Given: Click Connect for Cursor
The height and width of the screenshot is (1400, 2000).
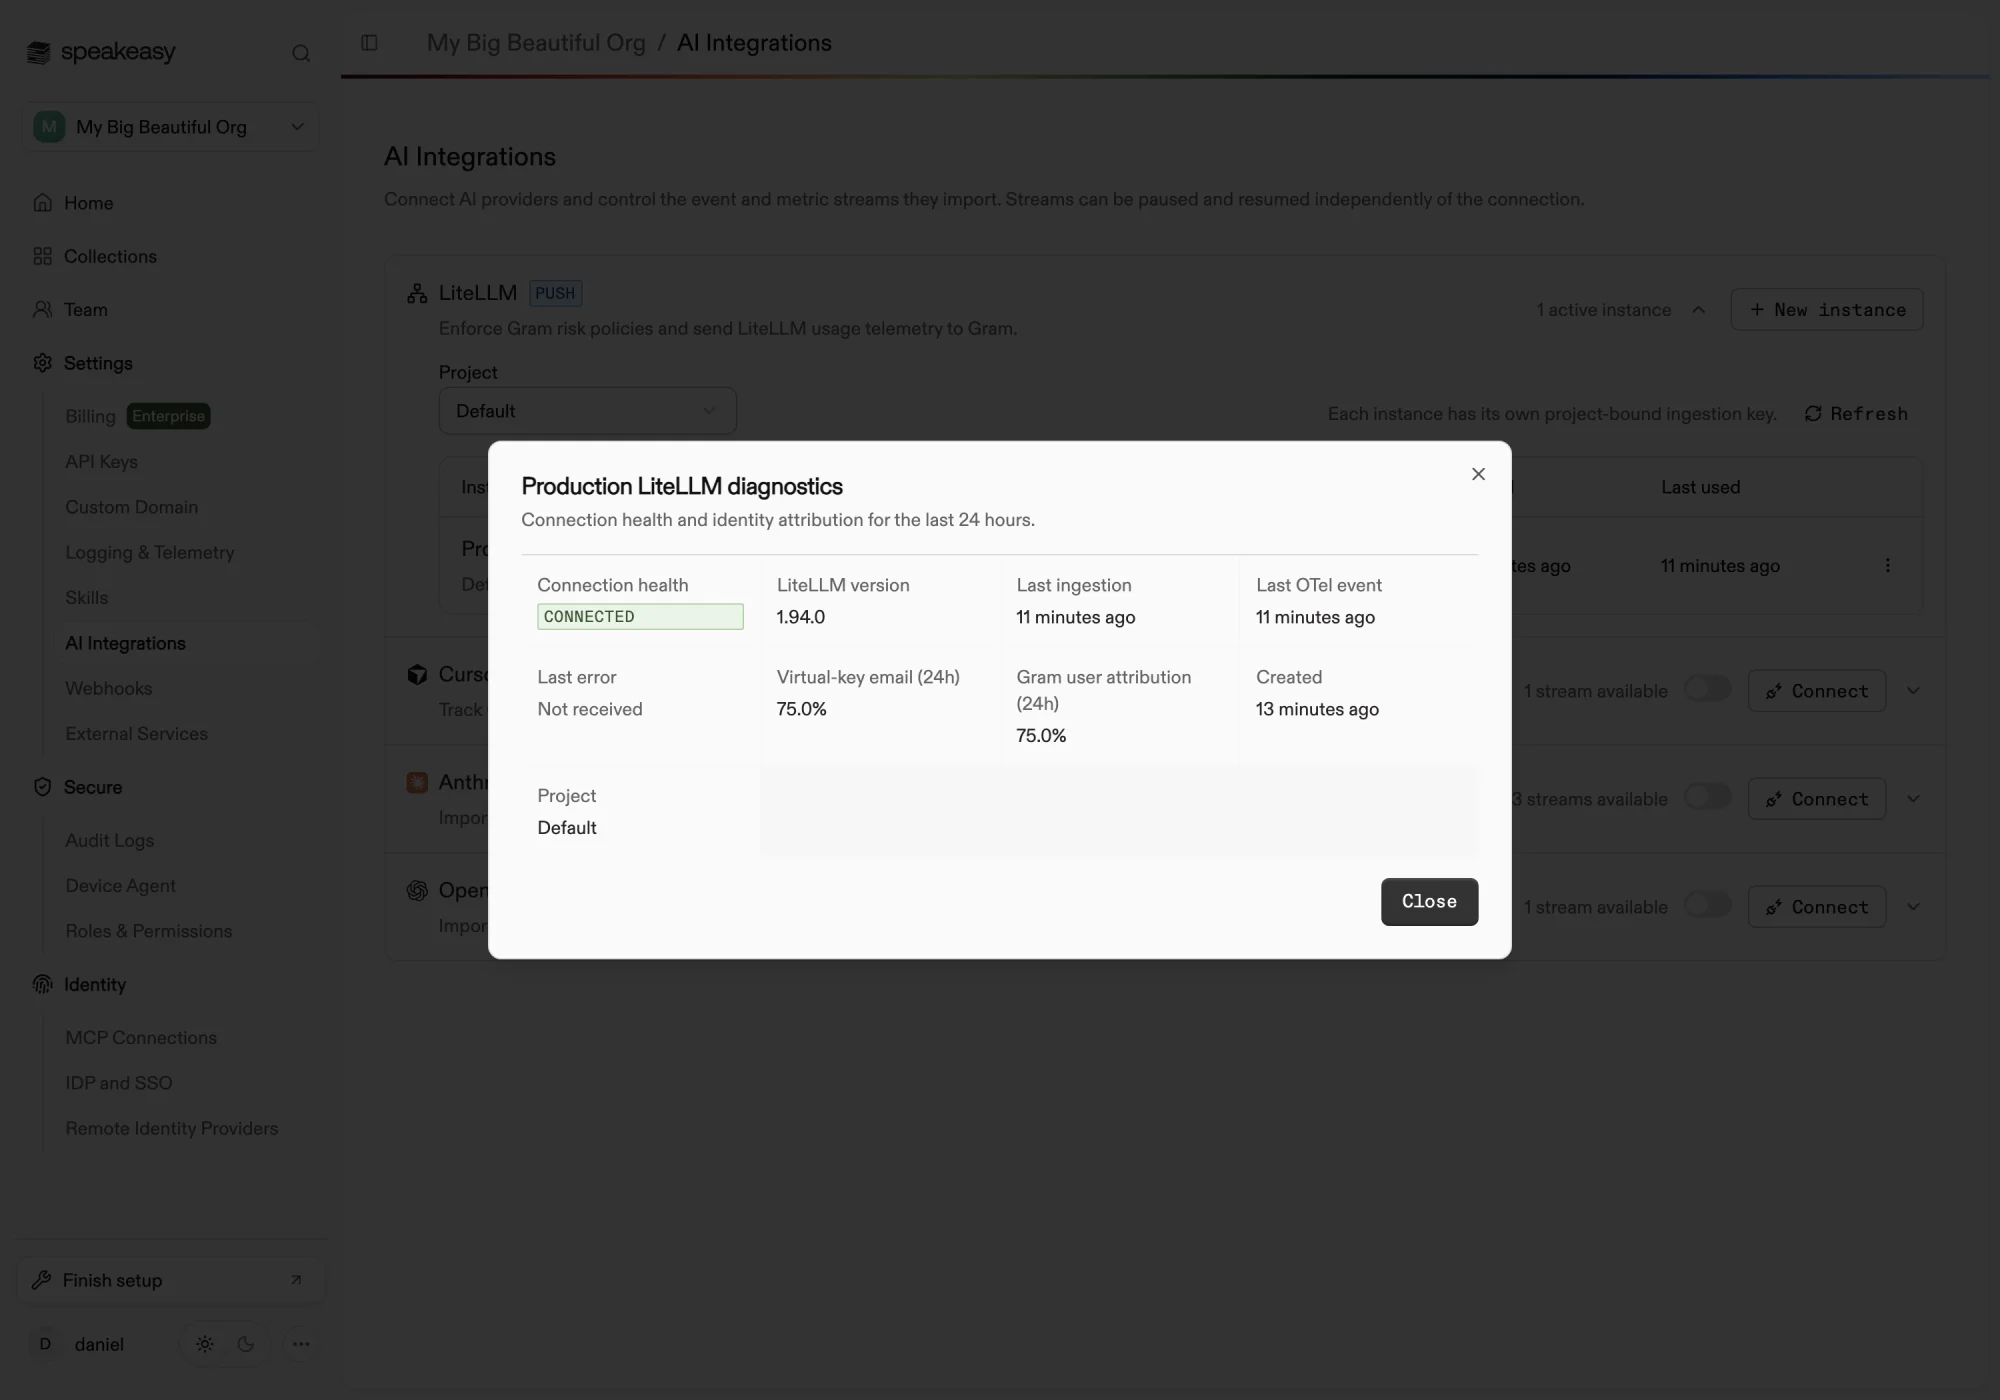Looking at the screenshot, I should 1816,691.
